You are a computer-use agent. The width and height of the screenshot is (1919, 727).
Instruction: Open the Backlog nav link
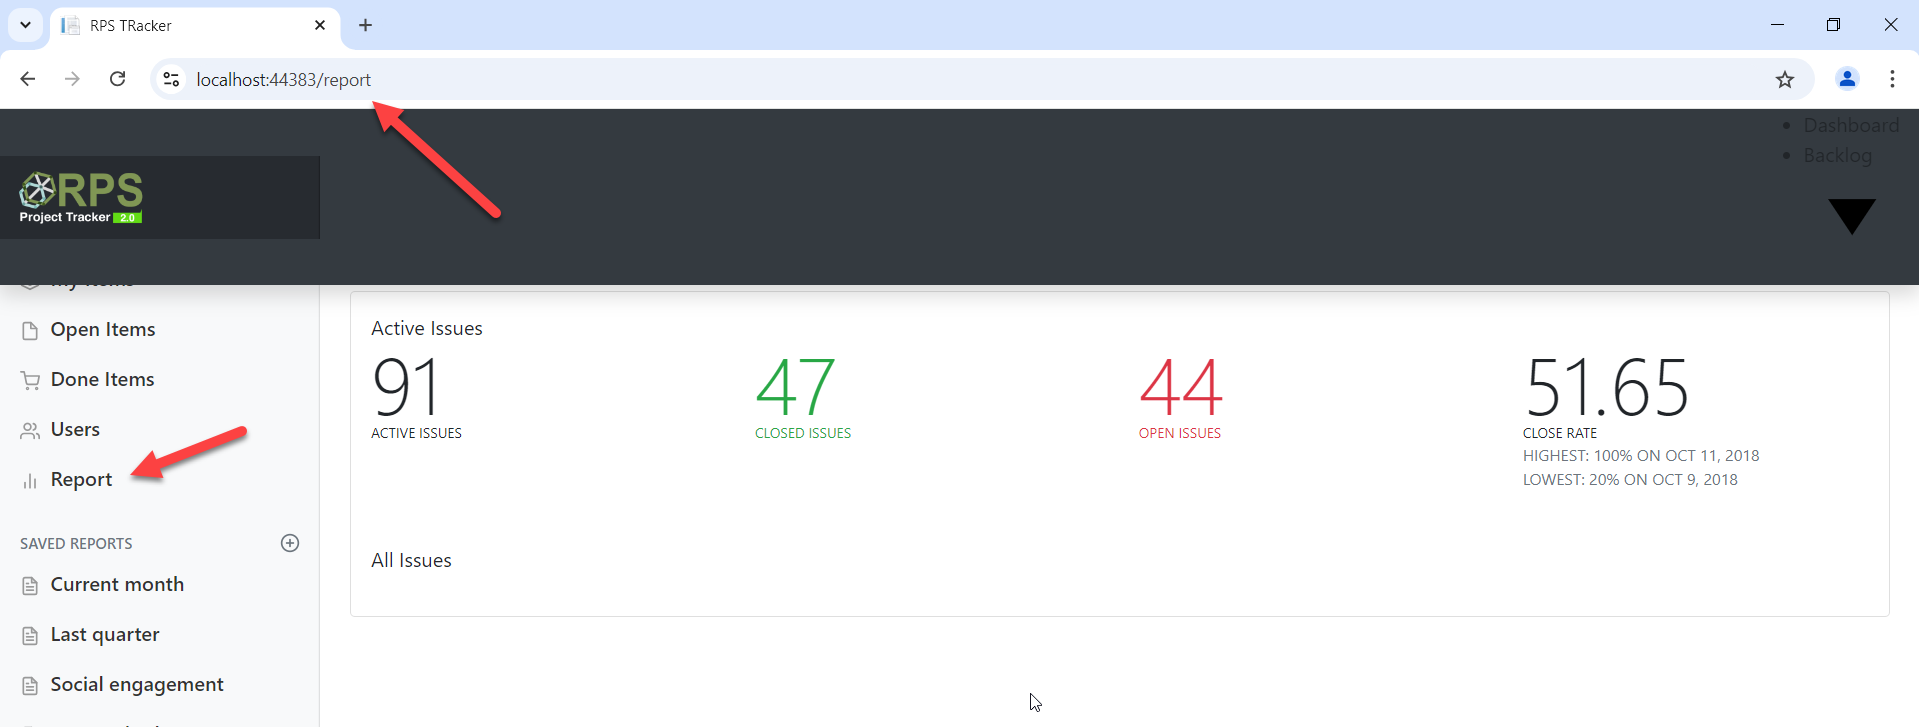click(x=1837, y=155)
